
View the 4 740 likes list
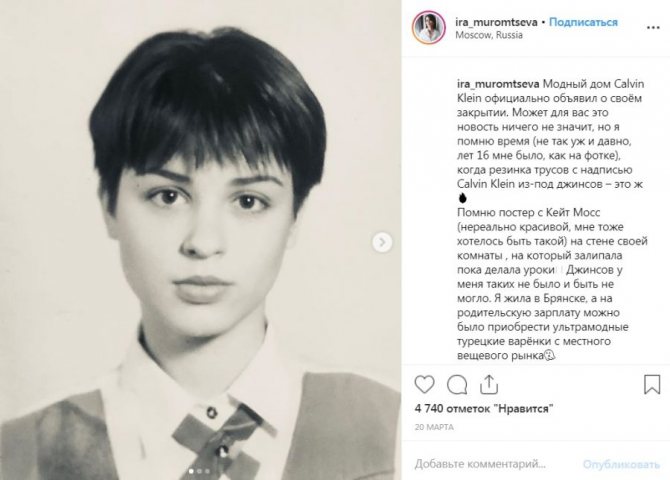click(x=484, y=409)
